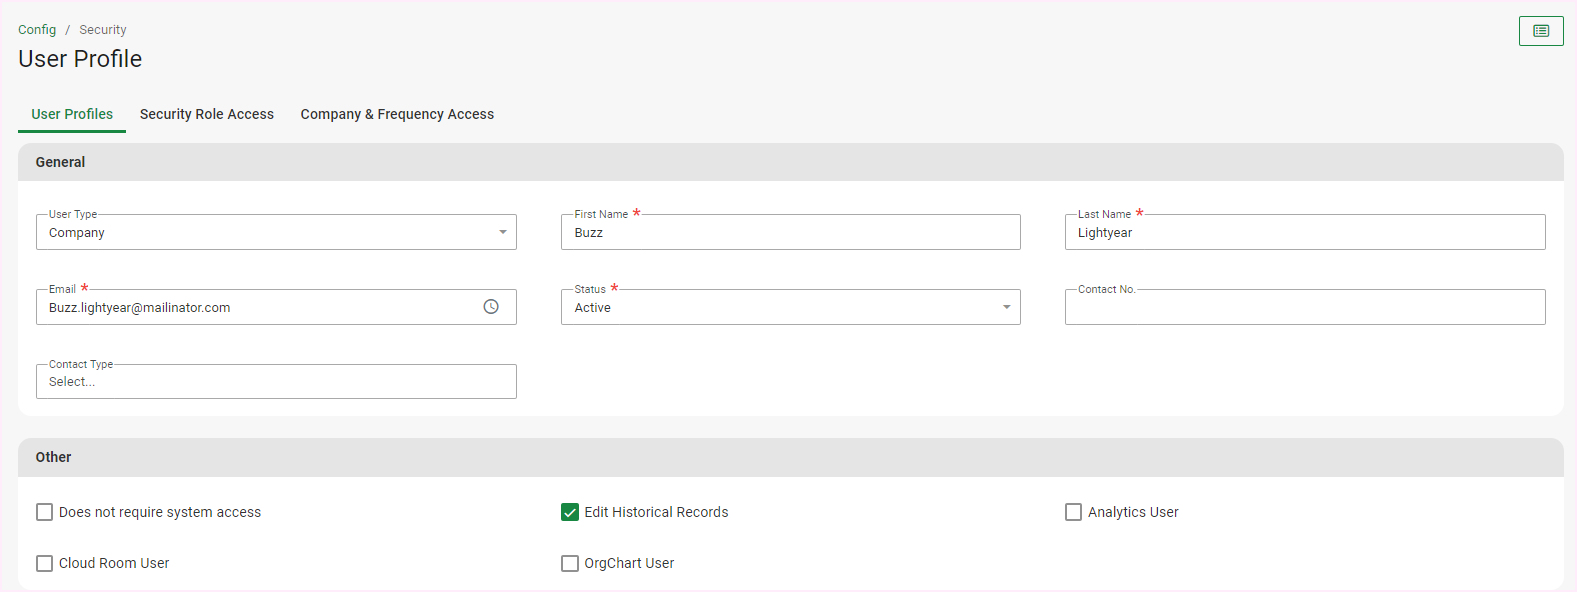Open Company & Frequency Access tab
Image resolution: width=1577 pixels, height=592 pixels.
pos(397,114)
